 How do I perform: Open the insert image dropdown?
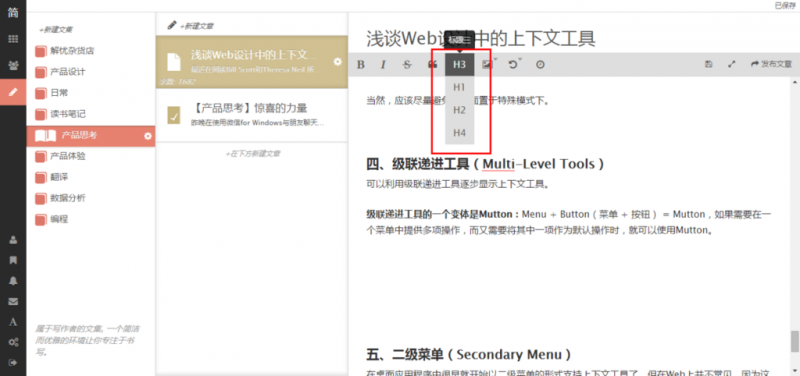pyautogui.click(x=488, y=64)
